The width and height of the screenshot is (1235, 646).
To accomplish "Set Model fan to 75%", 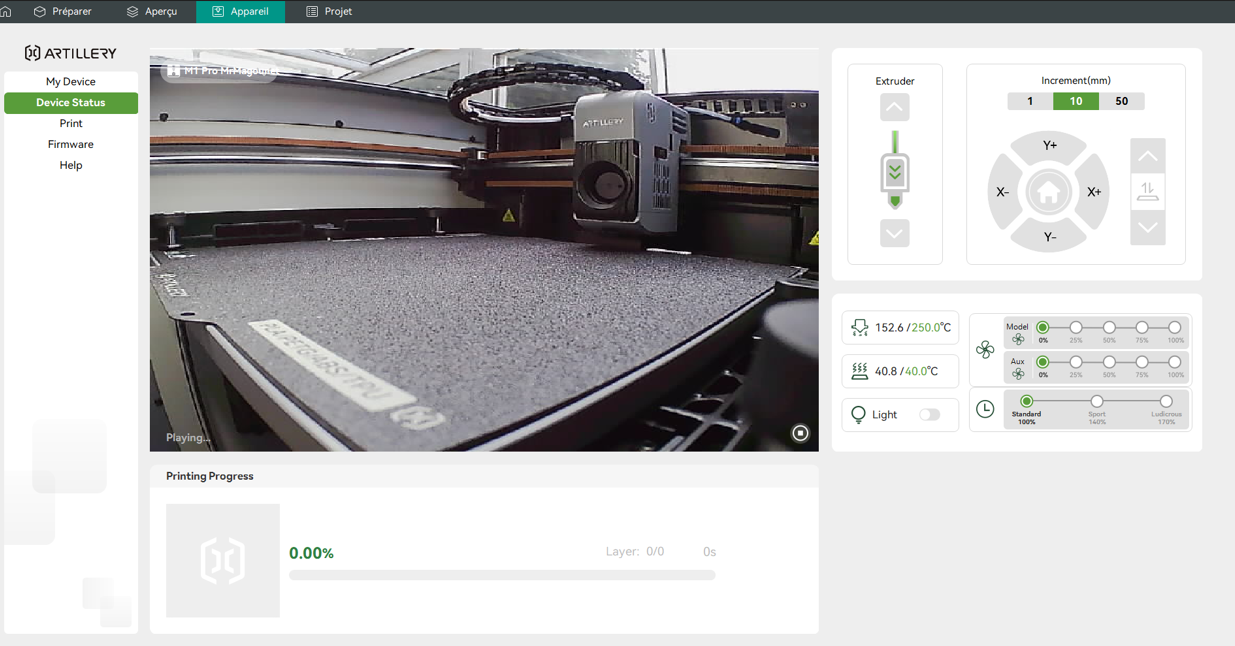I will [1142, 328].
